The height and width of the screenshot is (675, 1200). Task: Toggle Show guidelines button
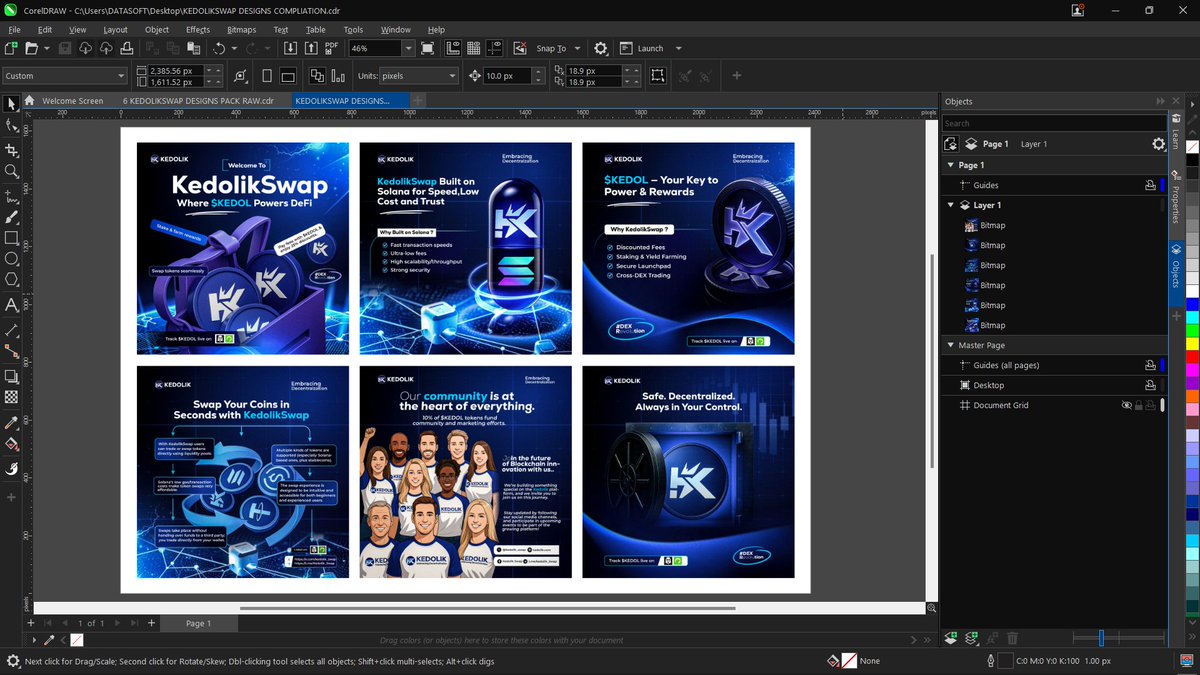coord(492,48)
